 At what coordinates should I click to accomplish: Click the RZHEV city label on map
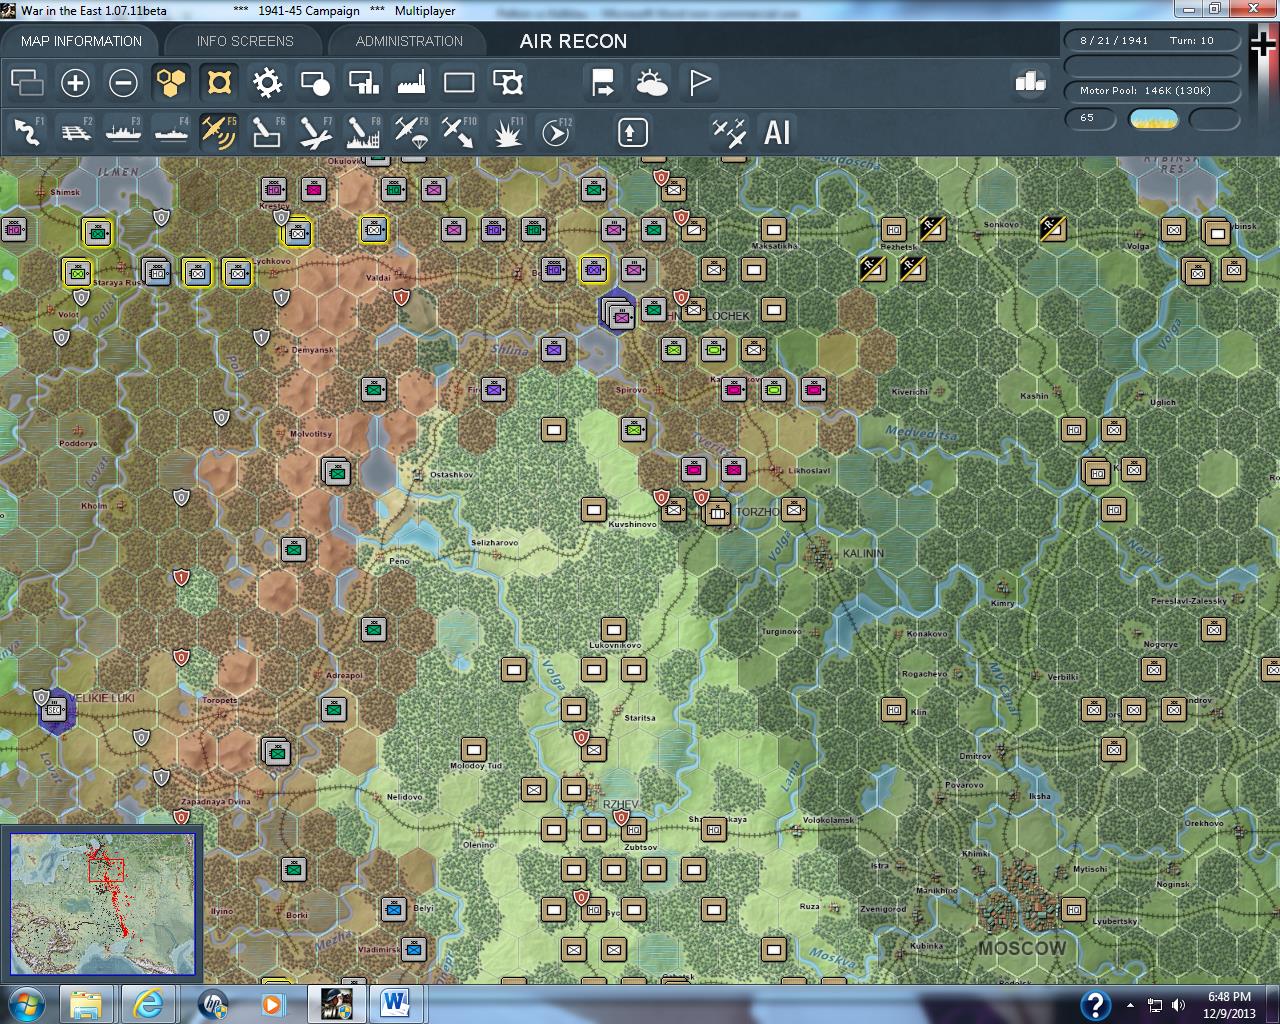(x=620, y=804)
